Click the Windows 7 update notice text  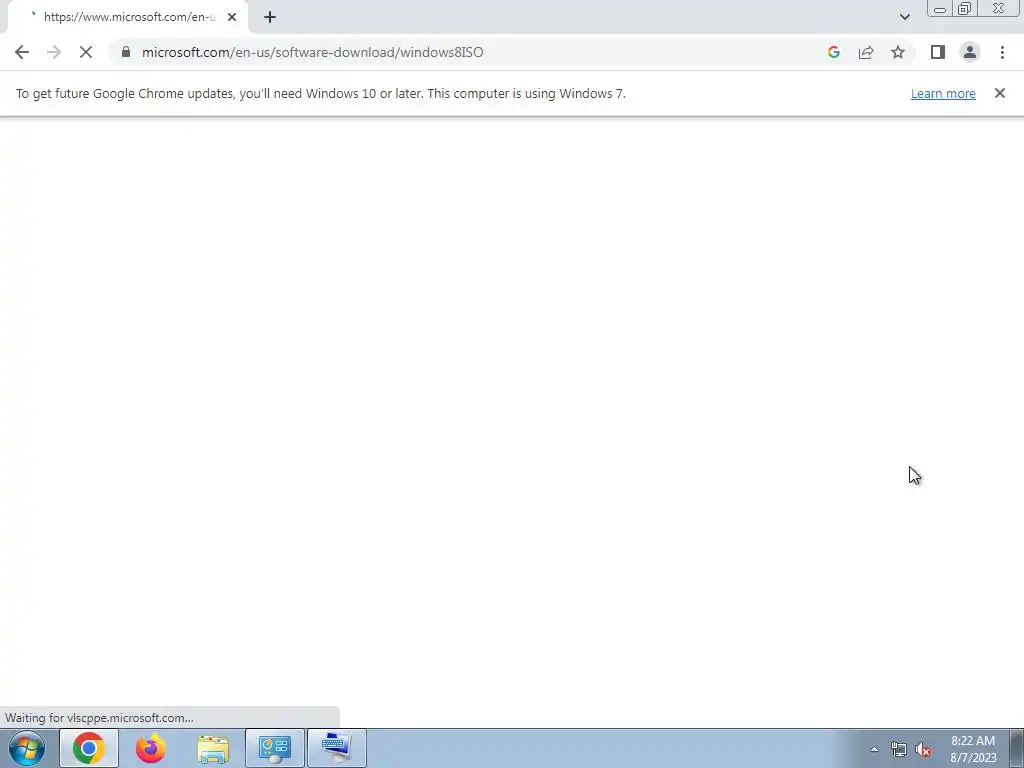321,93
